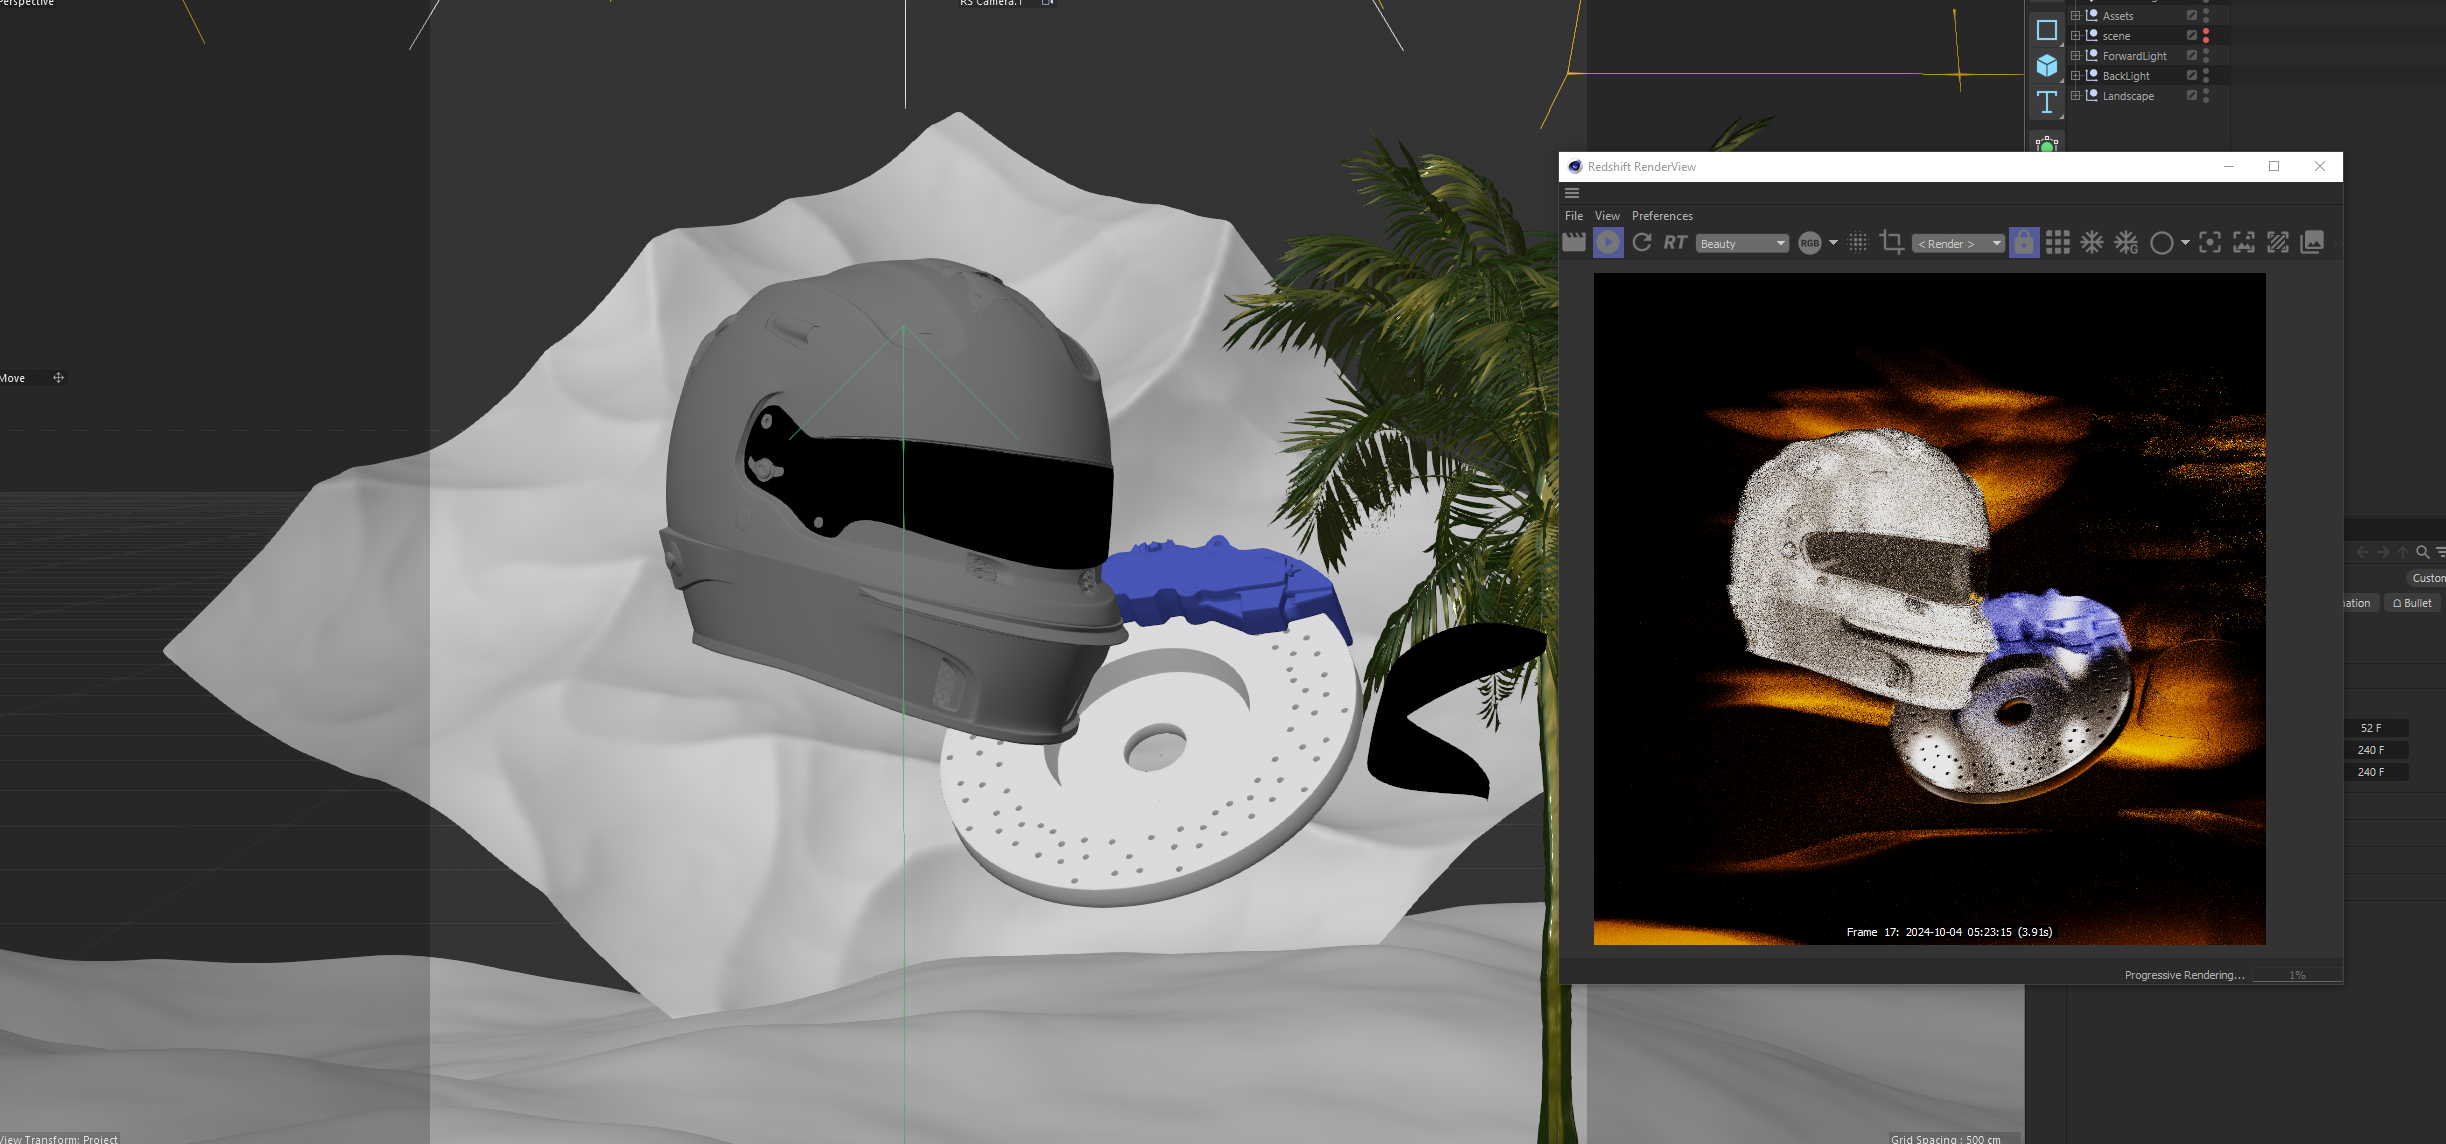Click the Bullet tab button
This screenshot has width=2446, height=1144.
coord(2412,603)
